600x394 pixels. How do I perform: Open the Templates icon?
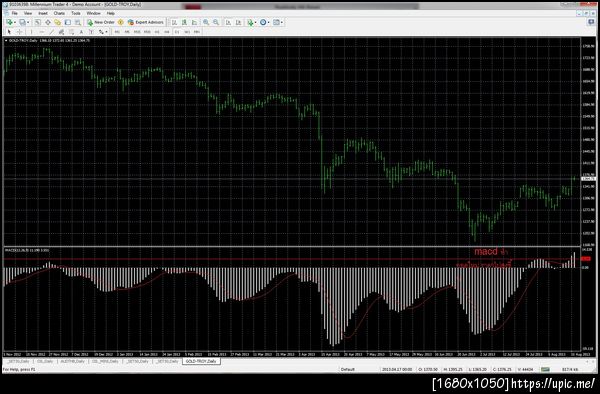pos(276,23)
